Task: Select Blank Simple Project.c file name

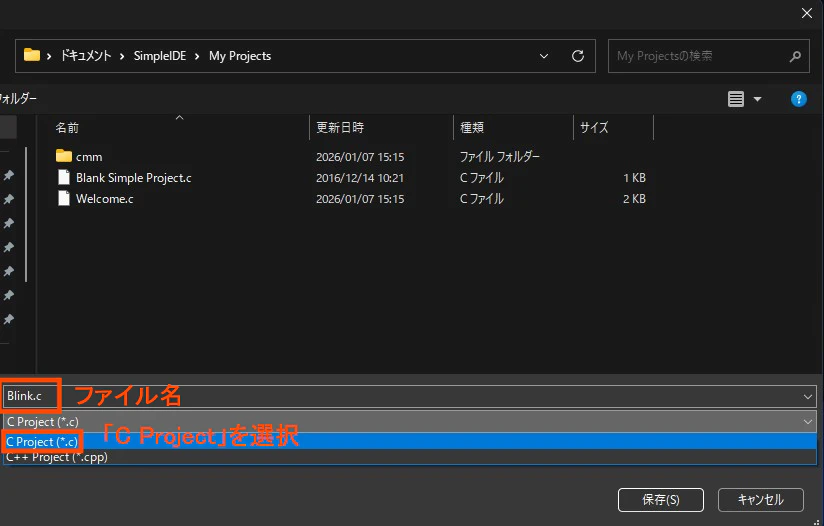Action: tap(133, 178)
